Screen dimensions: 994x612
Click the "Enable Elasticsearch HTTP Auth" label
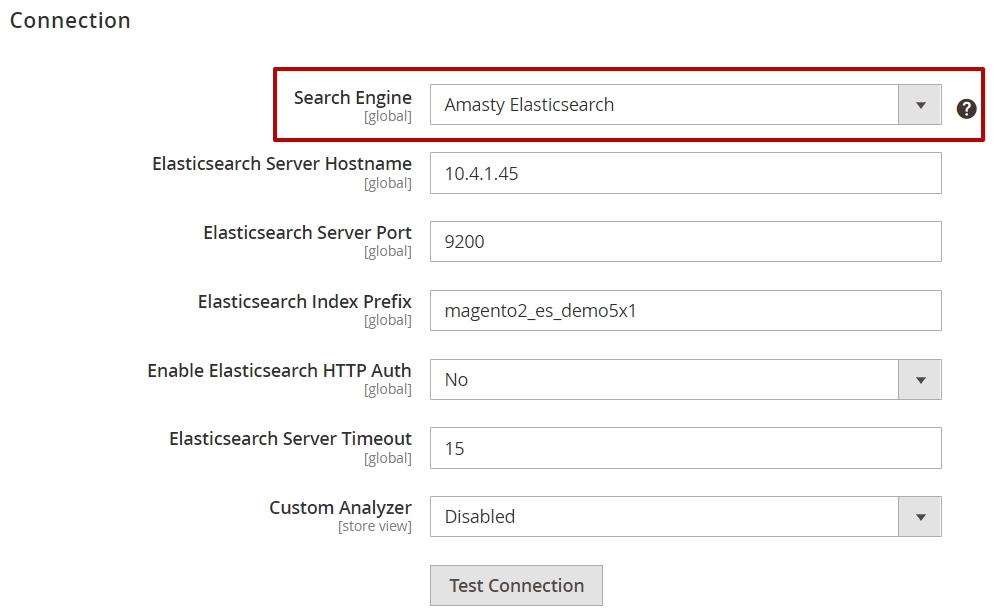[x=280, y=370]
